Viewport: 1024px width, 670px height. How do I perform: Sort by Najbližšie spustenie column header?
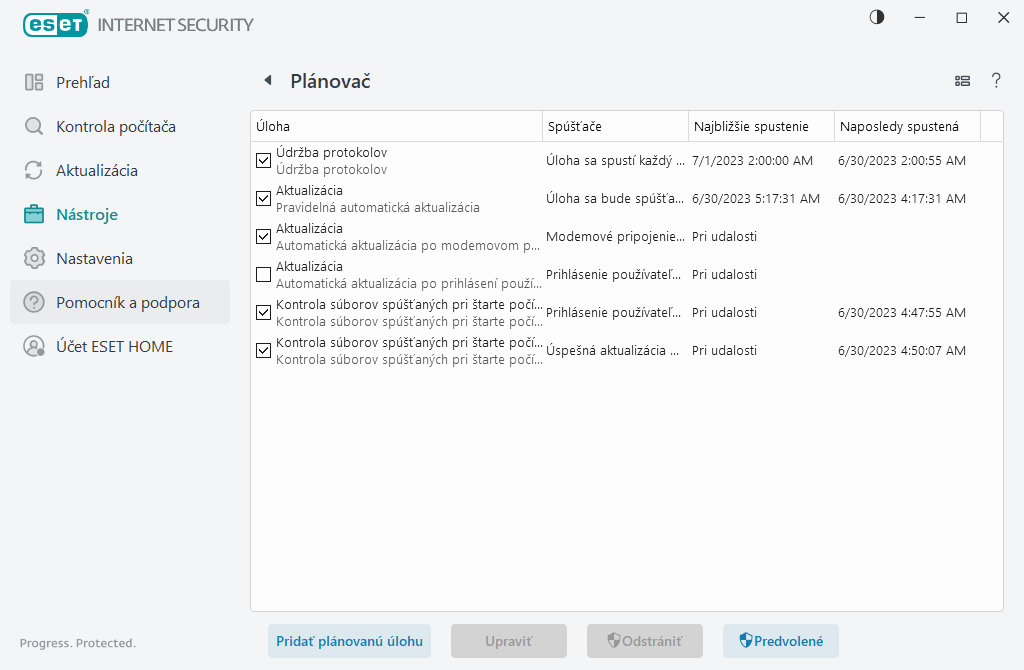point(760,126)
